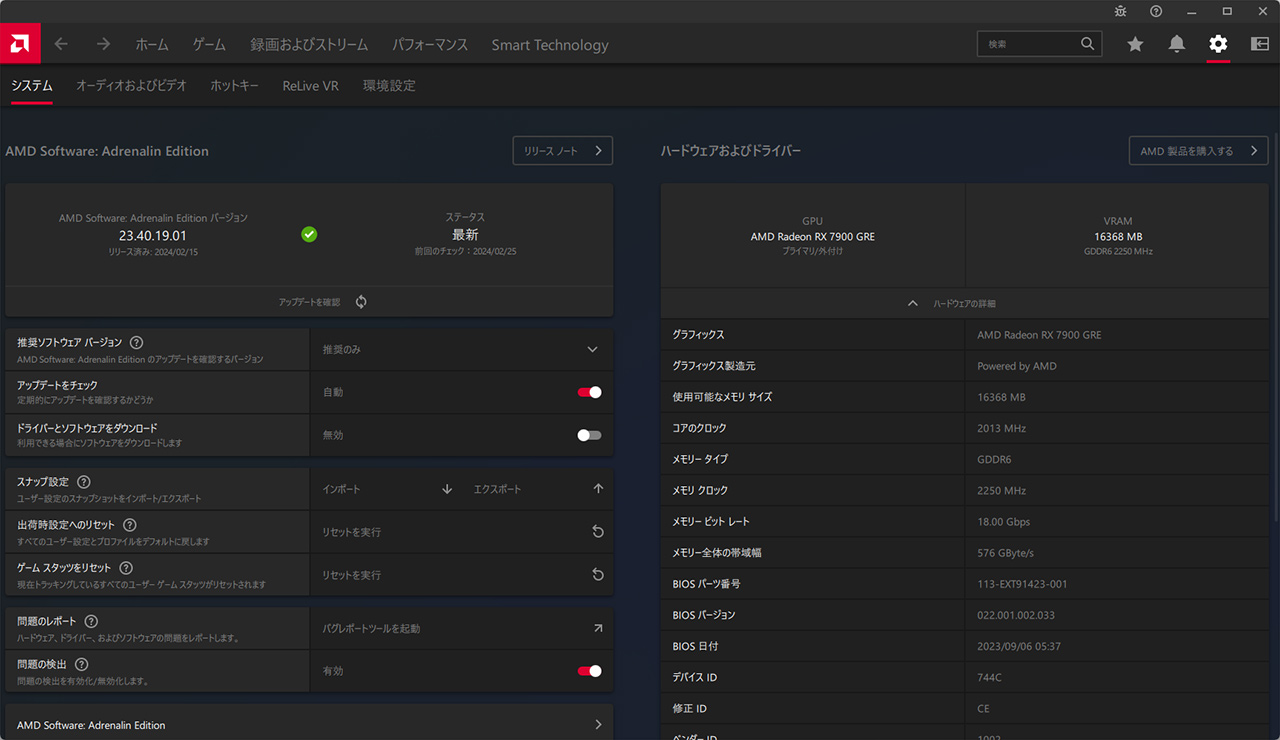Show help icon for スナップ設定
The width and height of the screenshot is (1280, 740).
[x=84, y=482]
